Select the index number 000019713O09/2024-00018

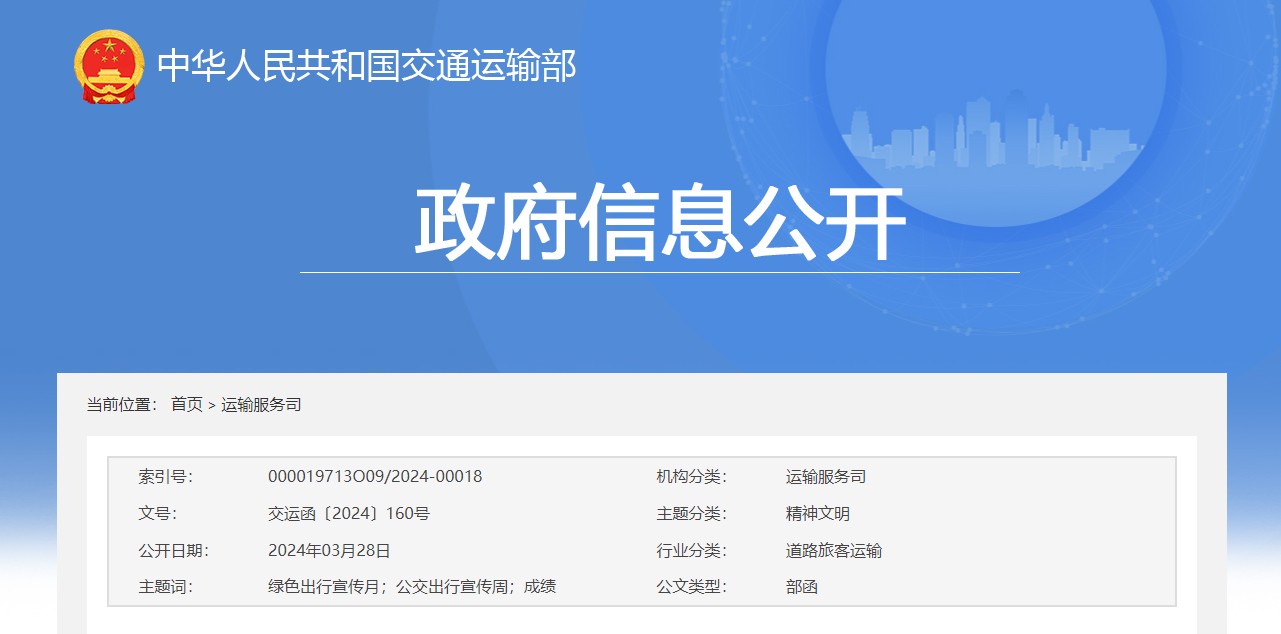[375, 476]
